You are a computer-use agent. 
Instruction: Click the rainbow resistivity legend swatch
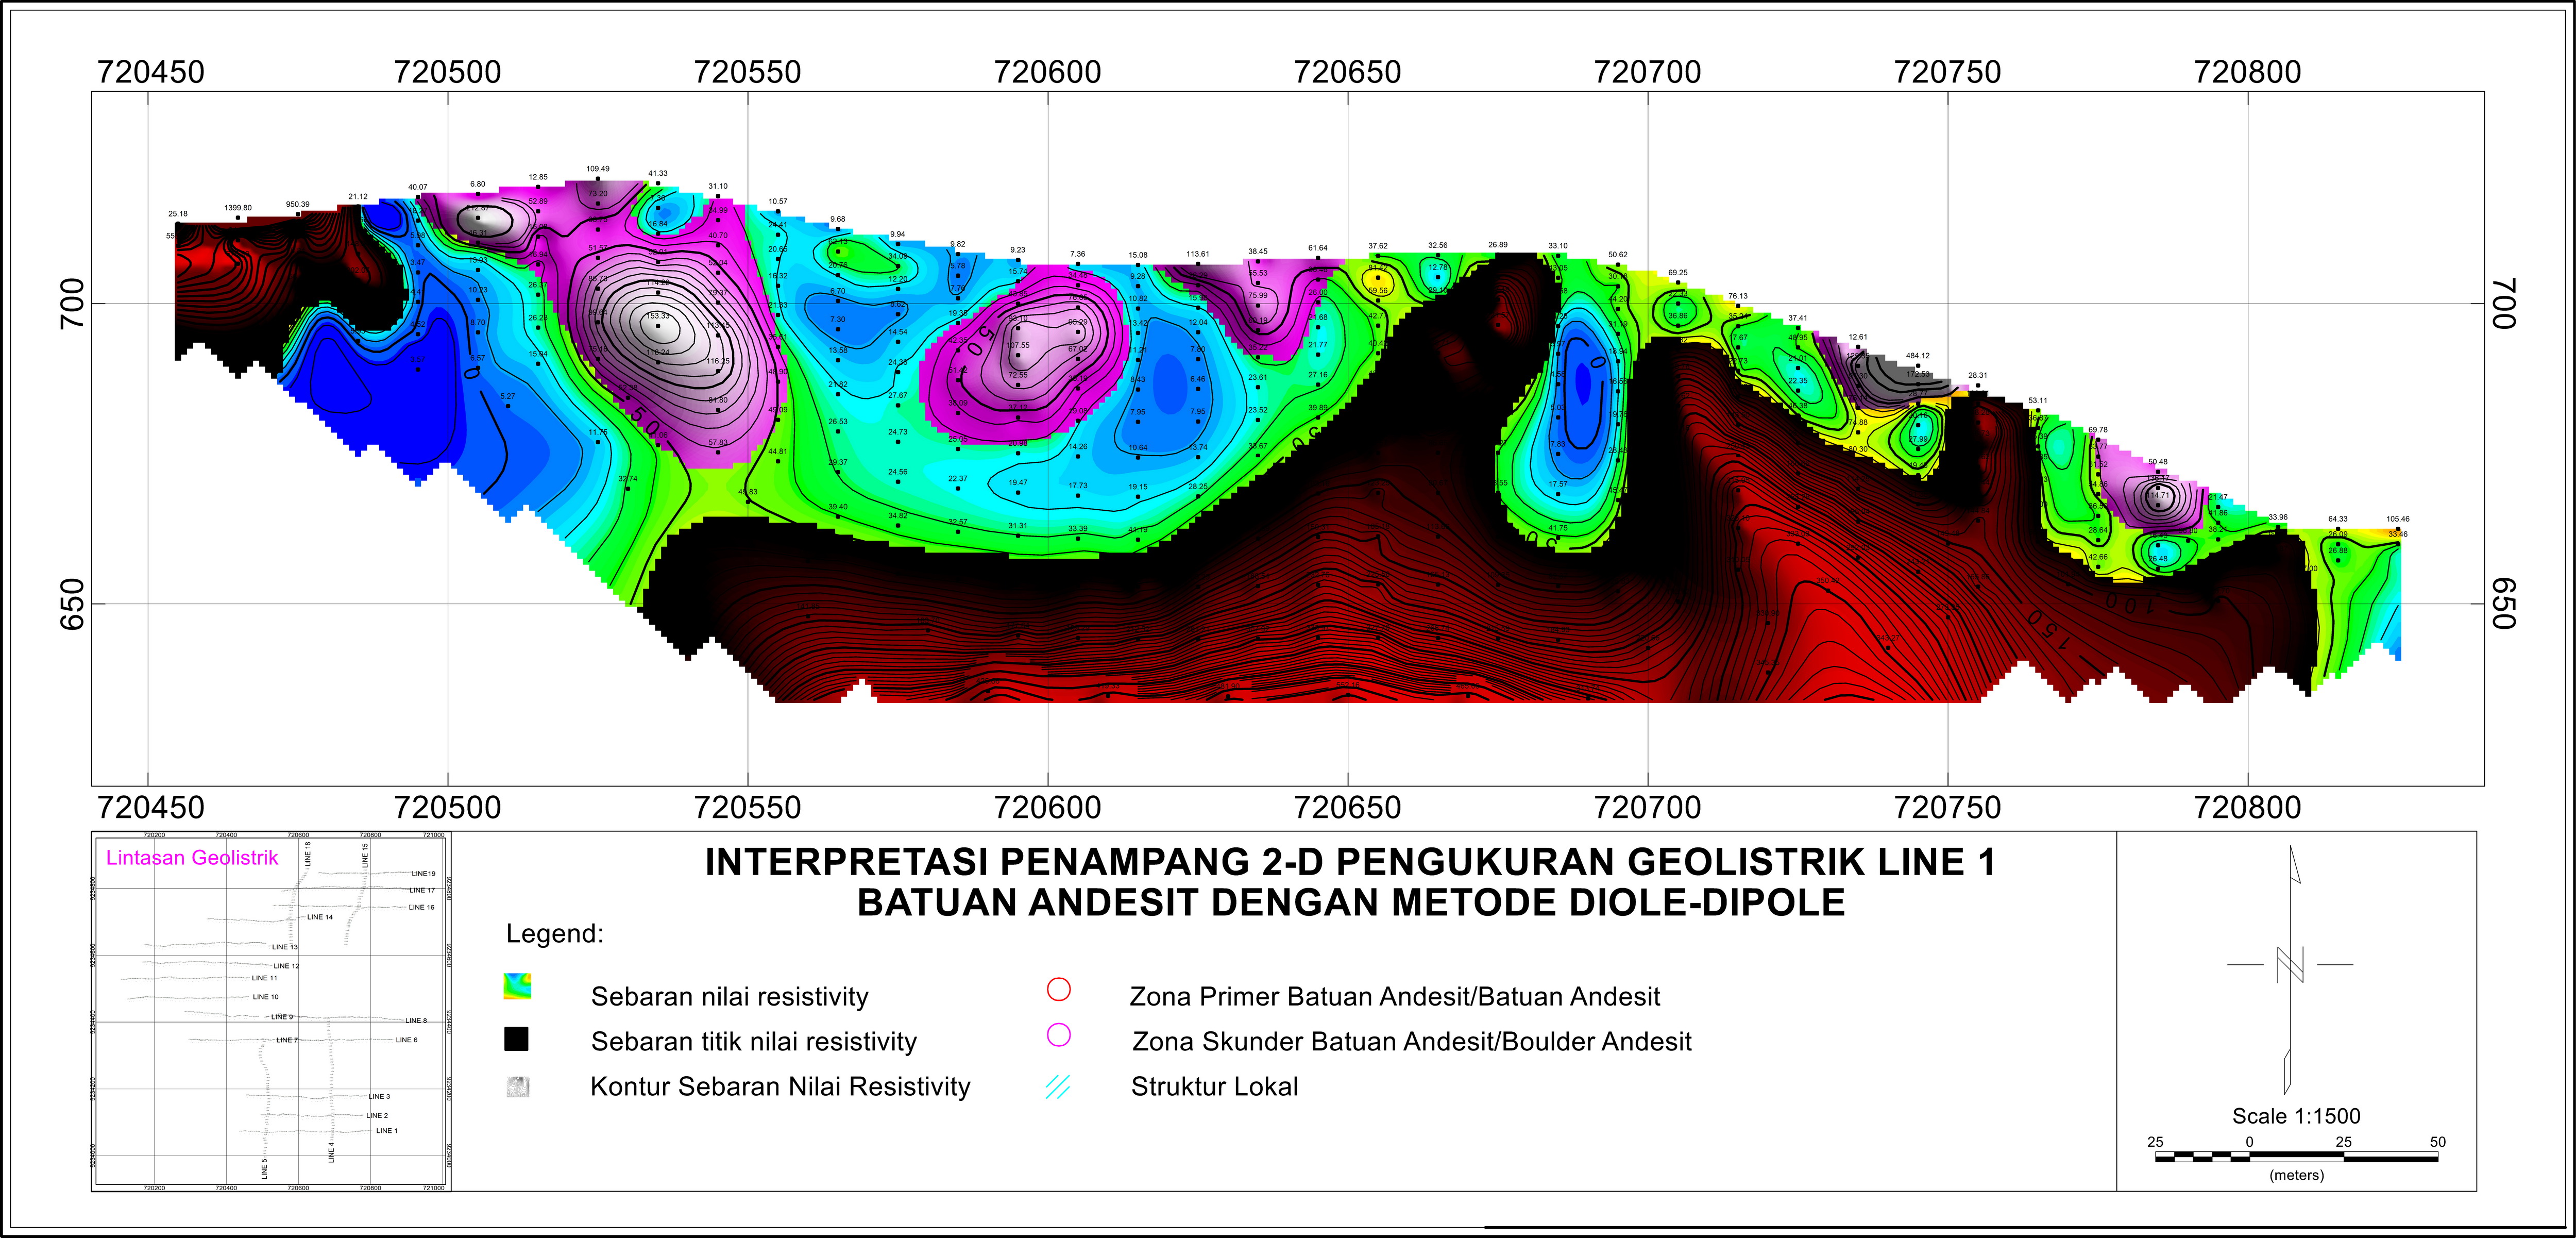pos(517,986)
